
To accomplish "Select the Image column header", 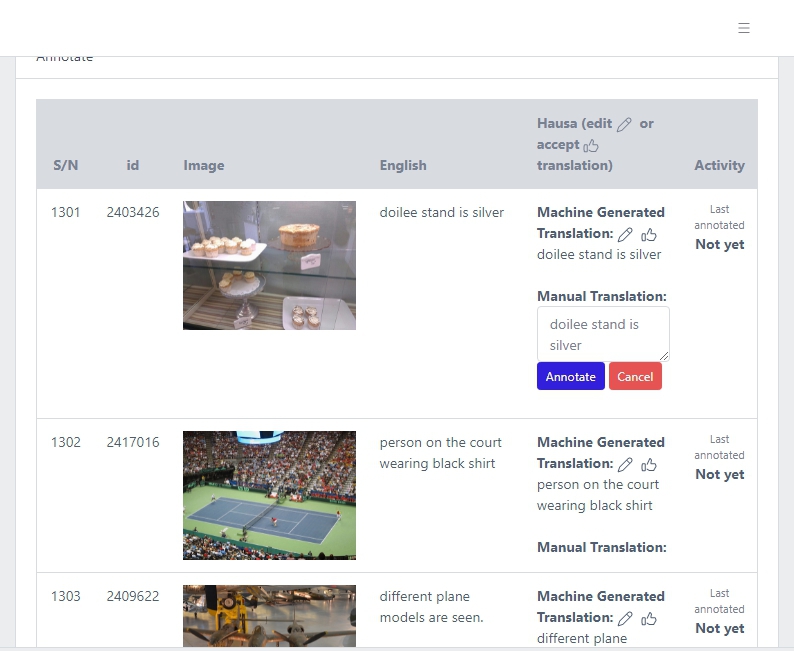I will click(204, 166).
